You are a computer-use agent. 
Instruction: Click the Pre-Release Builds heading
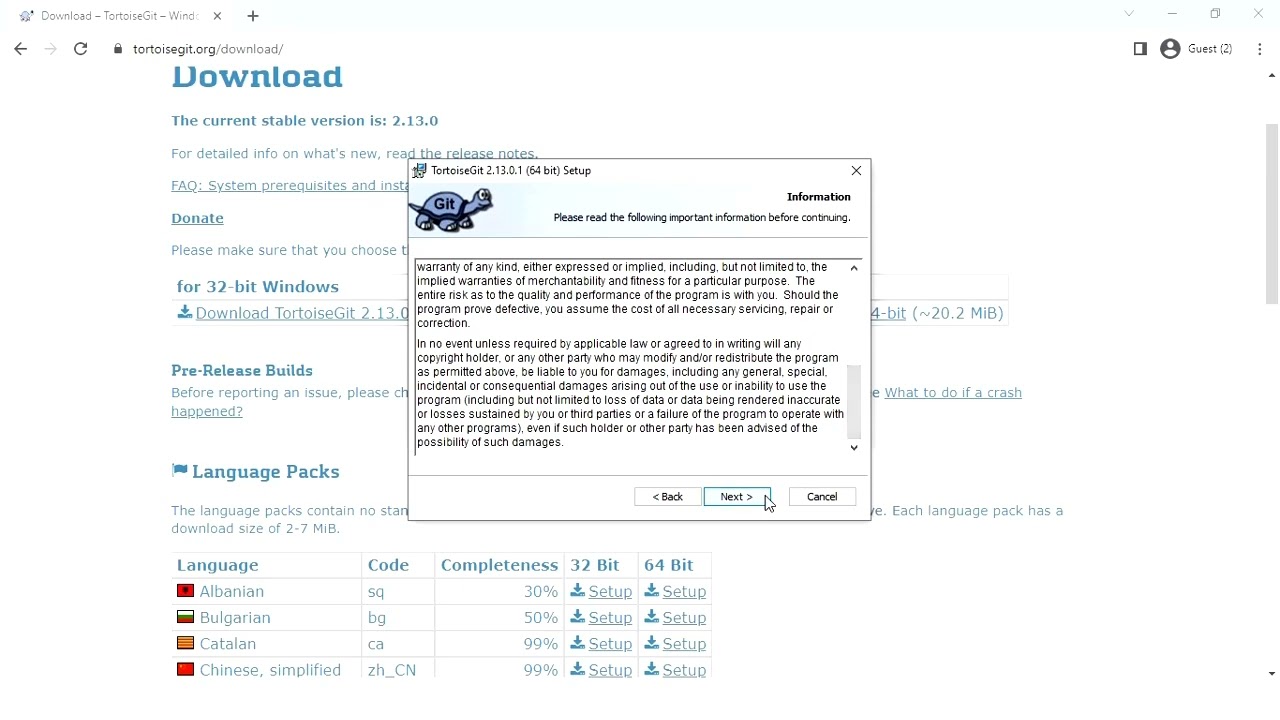(x=242, y=371)
